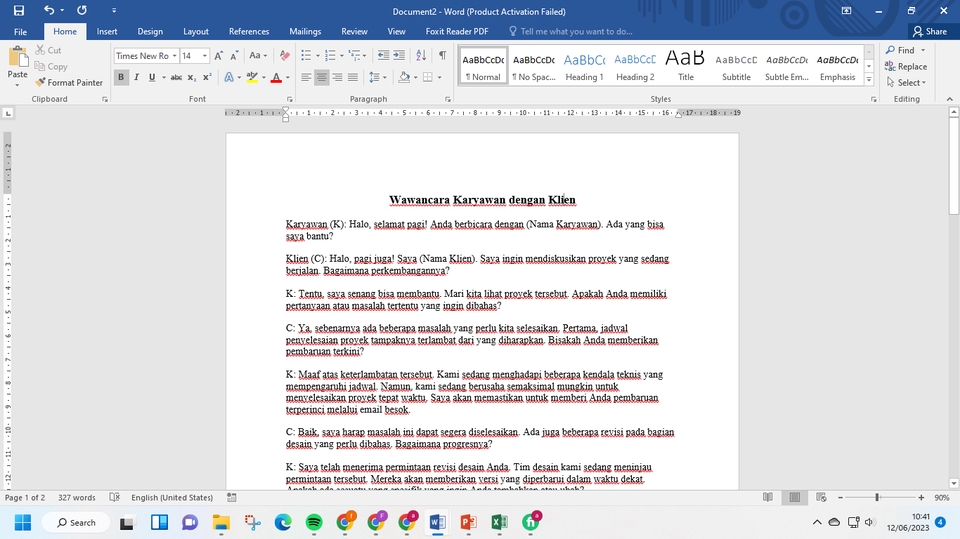This screenshot has width=960, height=539.
Task: Toggle bold formatting
Action: click(121, 77)
